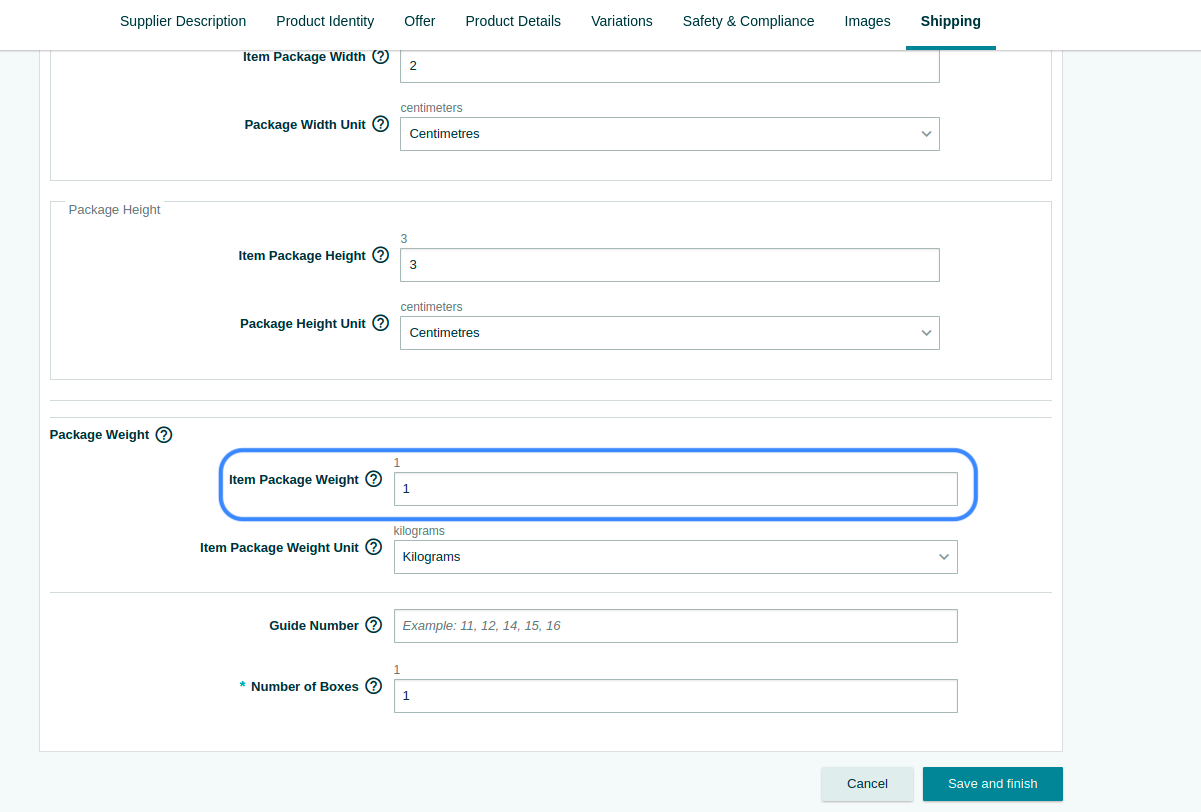Image resolution: width=1201 pixels, height=812 pixels.
Task: Switch to the Offer tab
Action: [420, 21]
